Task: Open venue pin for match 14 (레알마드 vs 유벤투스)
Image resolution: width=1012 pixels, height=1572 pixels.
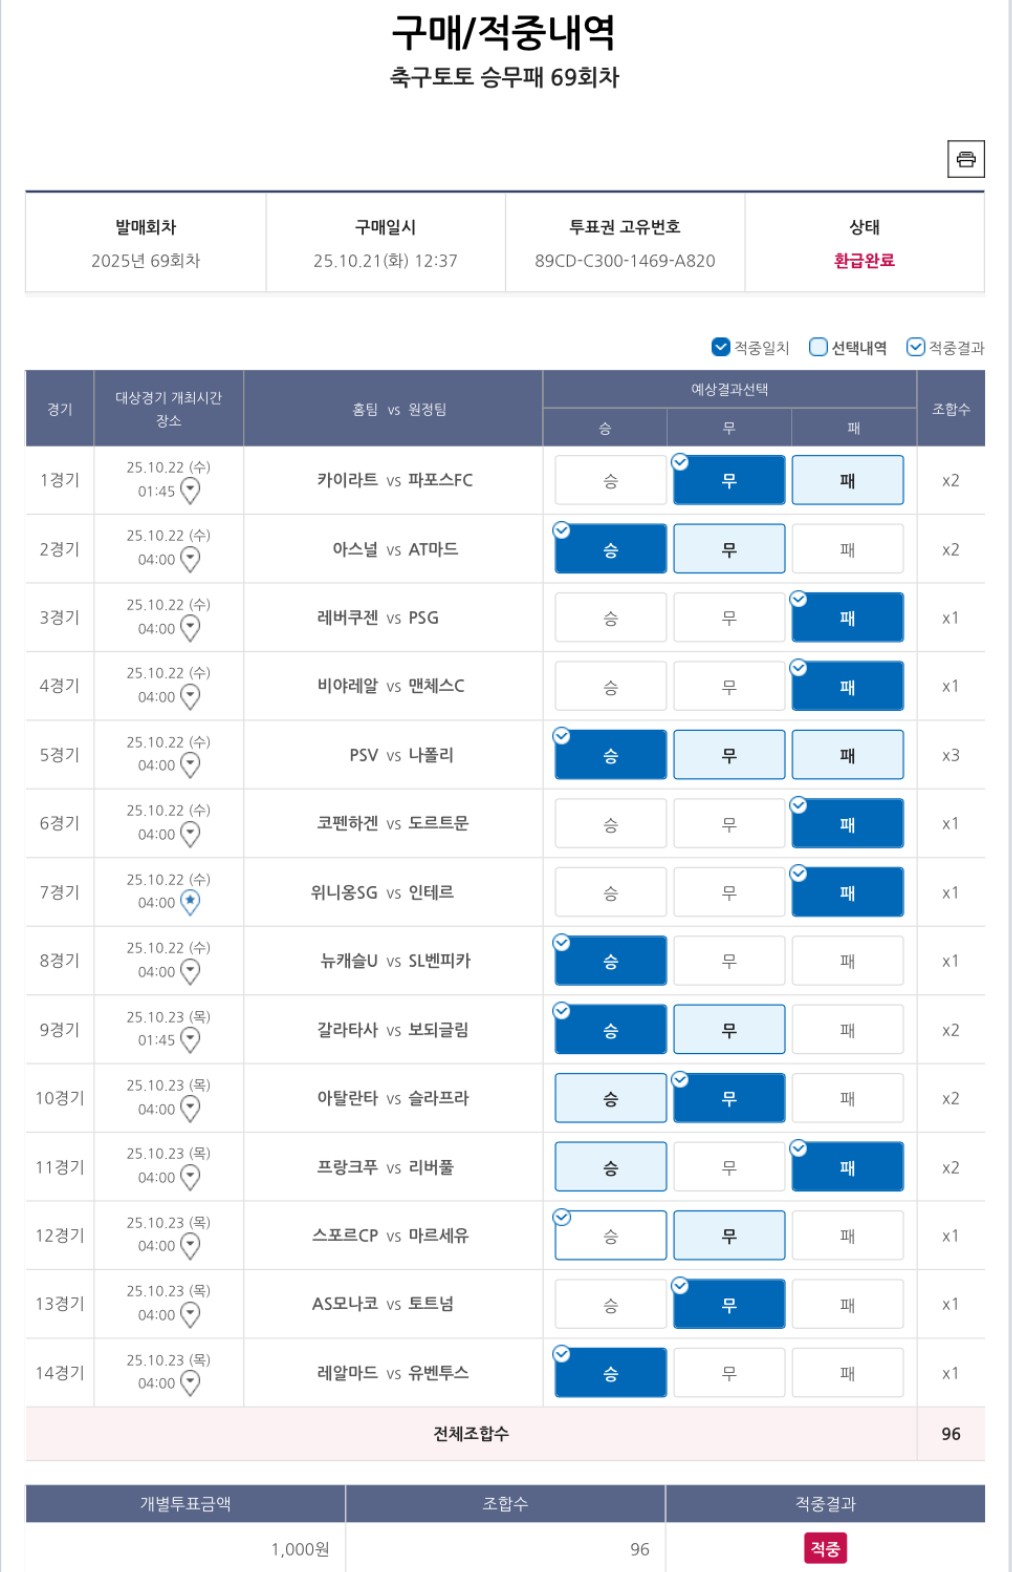Action: pyautogui.click(x=190, y=1383)
